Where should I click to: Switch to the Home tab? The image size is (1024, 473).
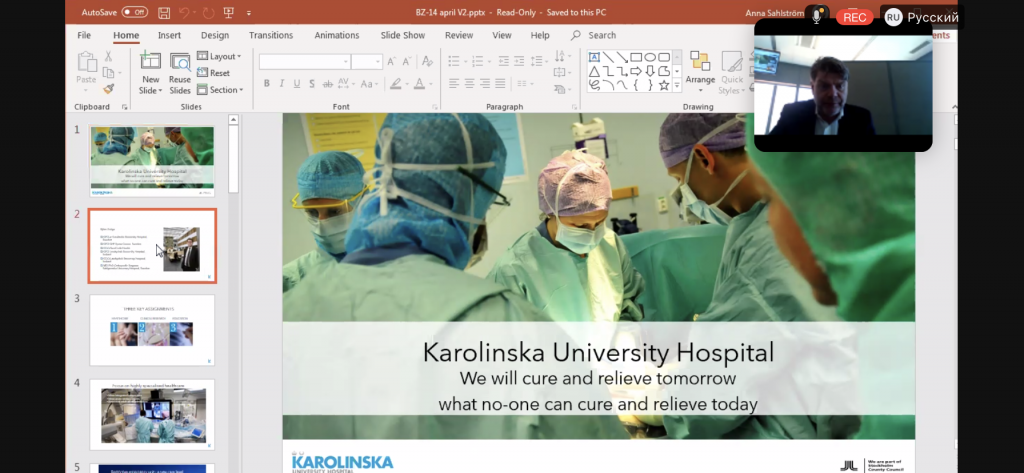[x=126, y=35]
